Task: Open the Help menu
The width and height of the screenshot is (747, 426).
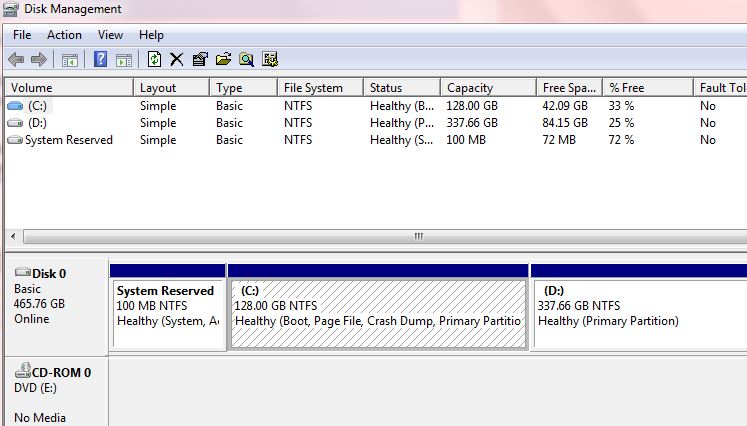Action: (151, 35)
